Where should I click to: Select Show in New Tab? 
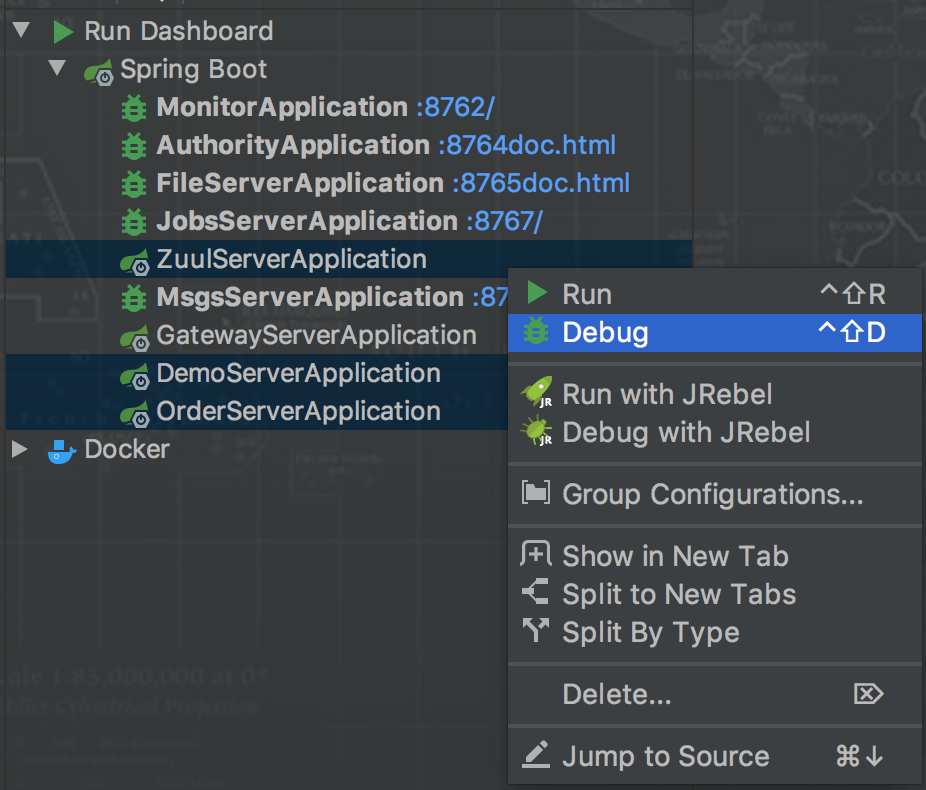(715, 556)
